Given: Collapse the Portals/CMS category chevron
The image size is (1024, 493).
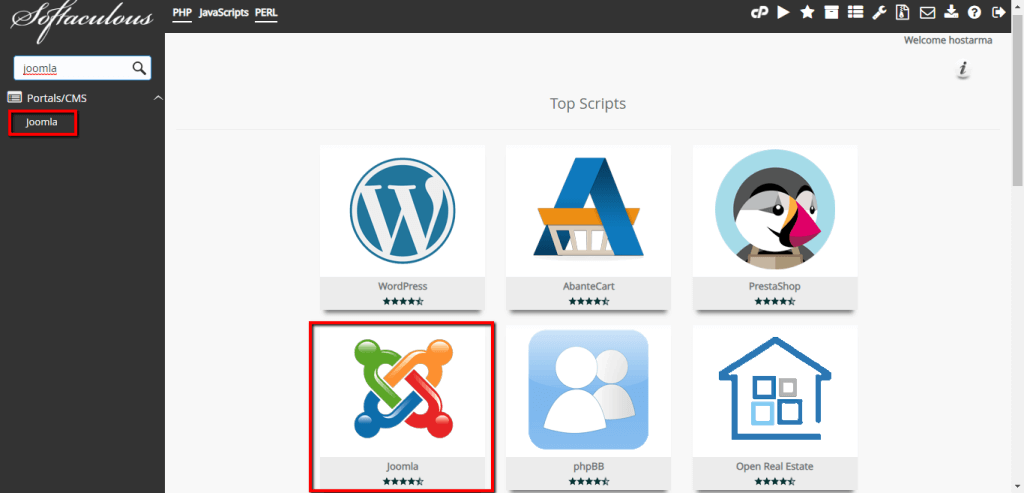Looking at the screenshot, I should click(157, 98).
